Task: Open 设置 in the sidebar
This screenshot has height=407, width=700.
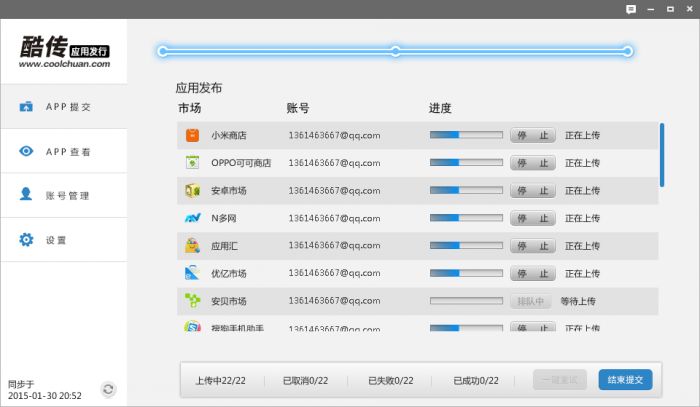Action: (x=64, y=240)
